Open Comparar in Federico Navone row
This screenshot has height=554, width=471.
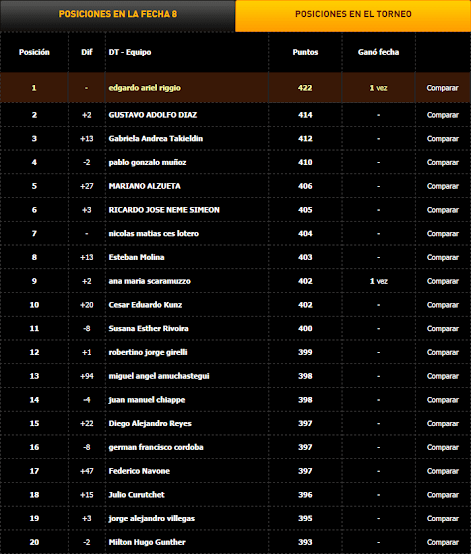(442, 471)
